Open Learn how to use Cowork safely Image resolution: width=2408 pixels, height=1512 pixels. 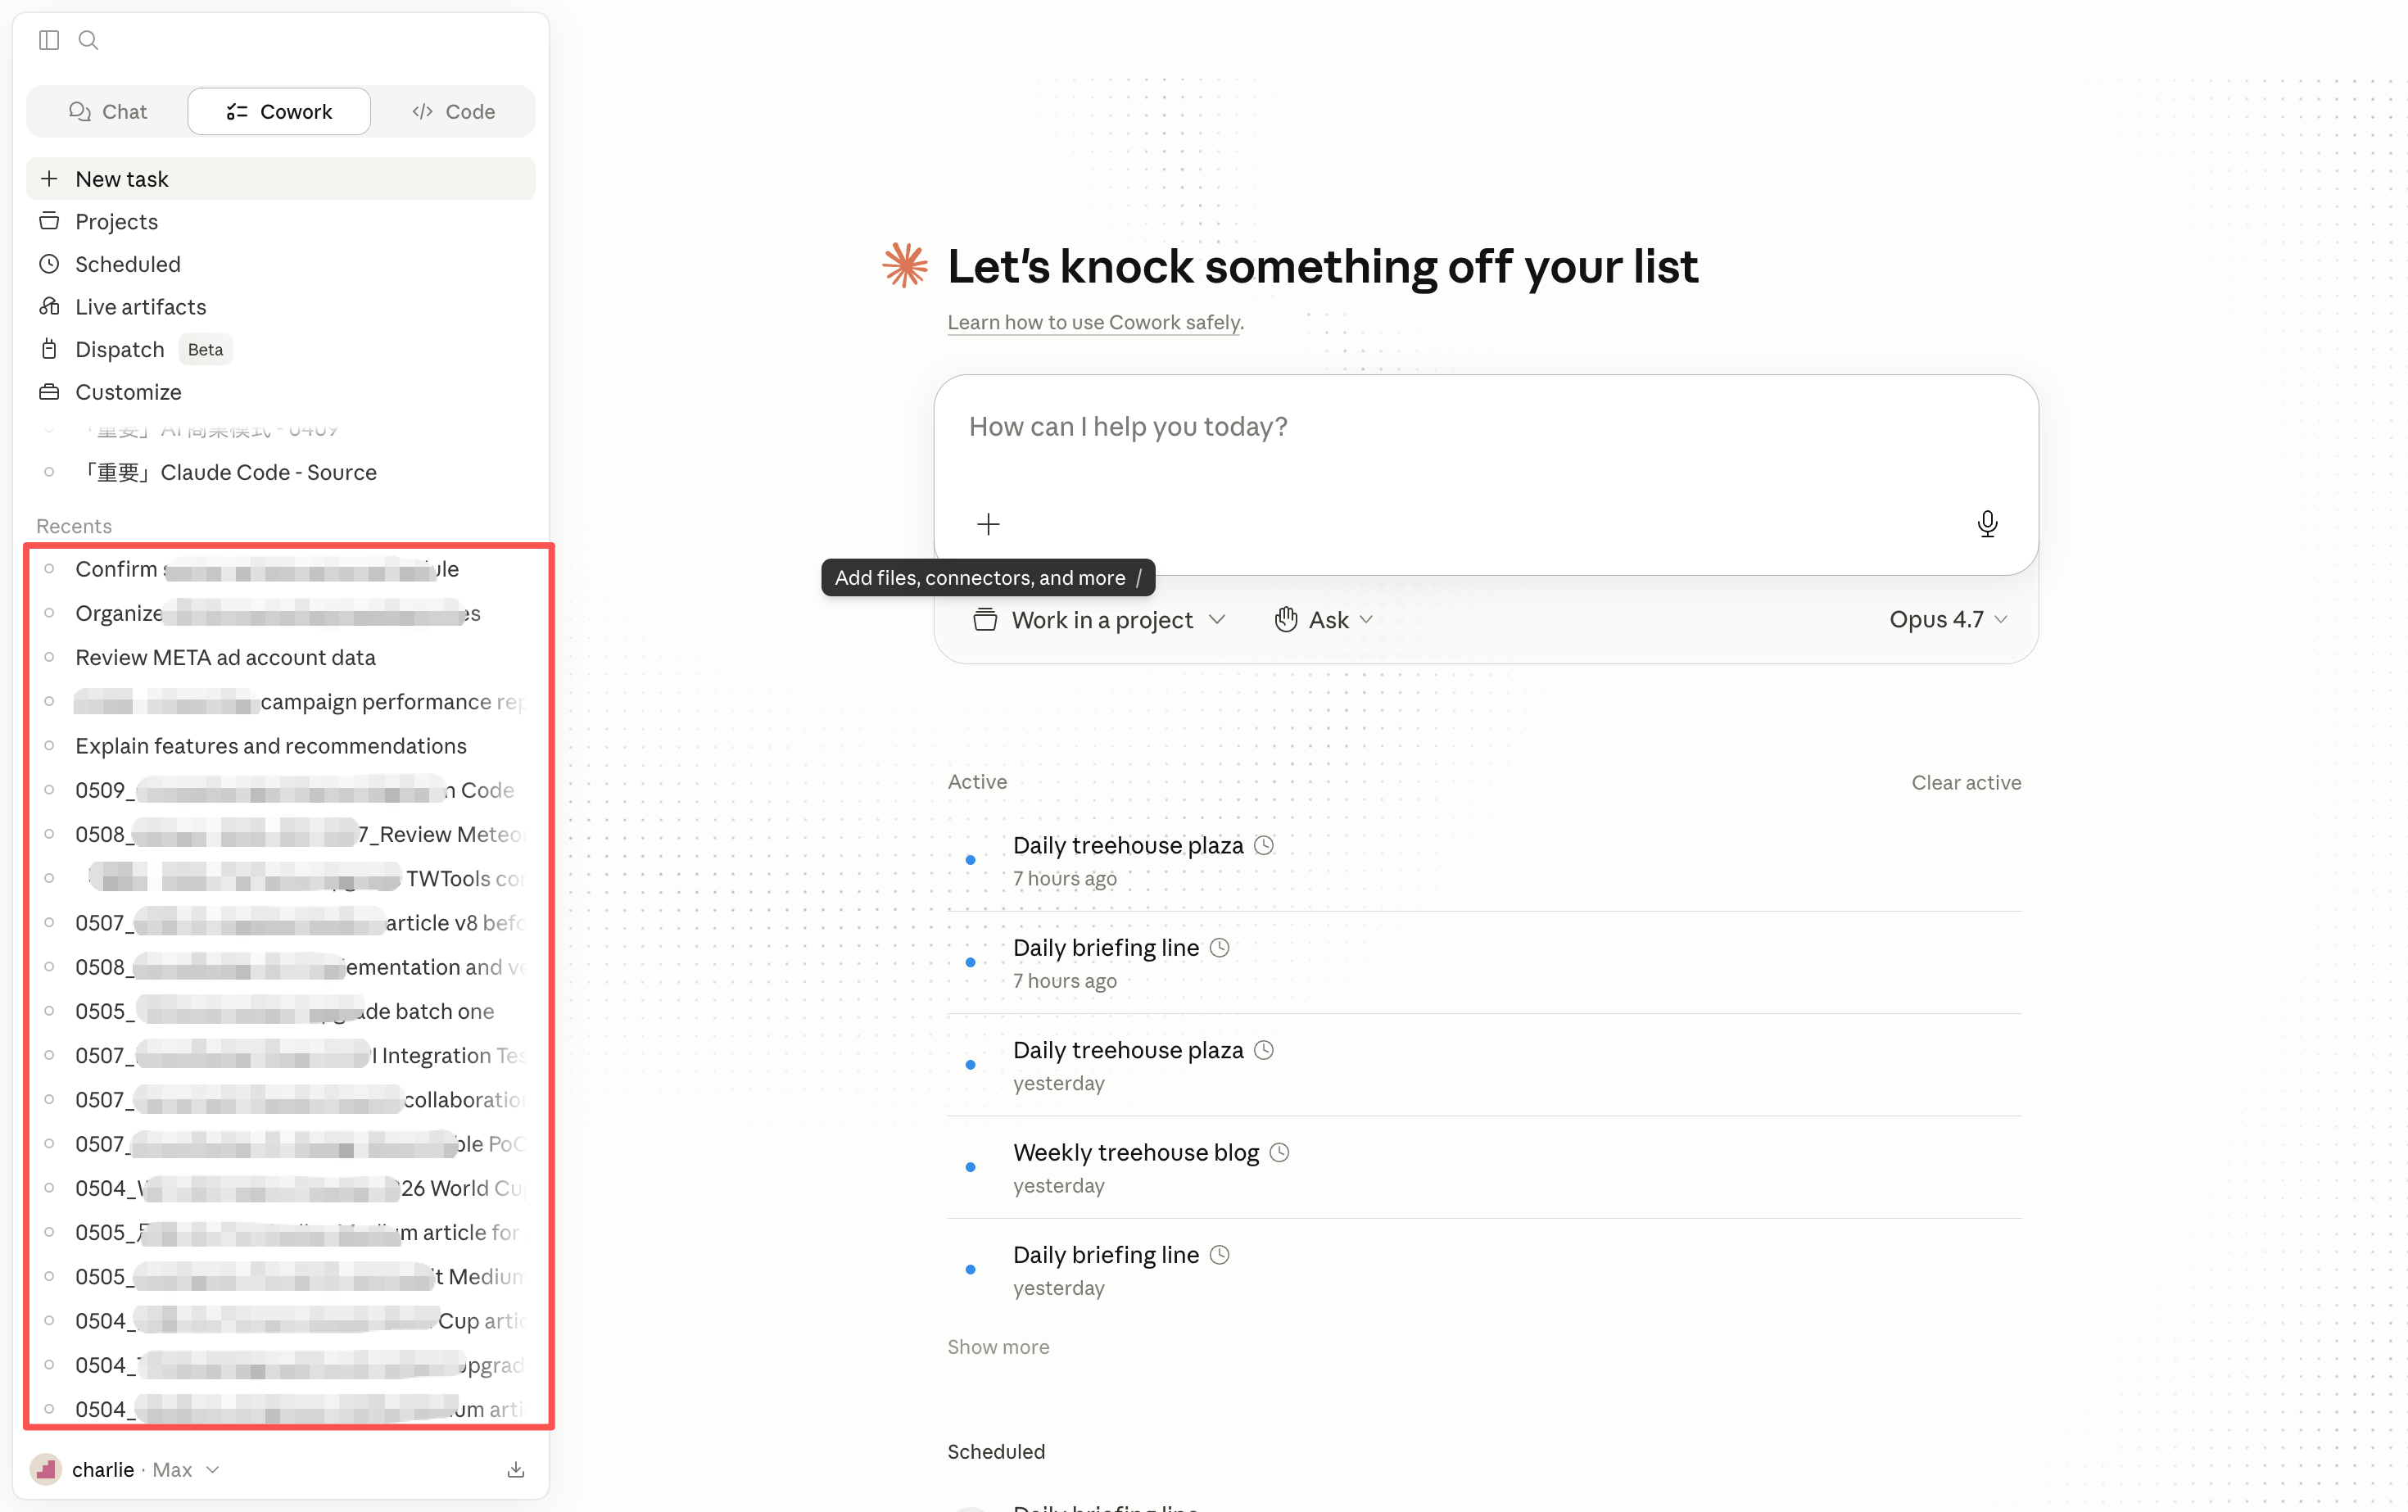point(1096,323)
